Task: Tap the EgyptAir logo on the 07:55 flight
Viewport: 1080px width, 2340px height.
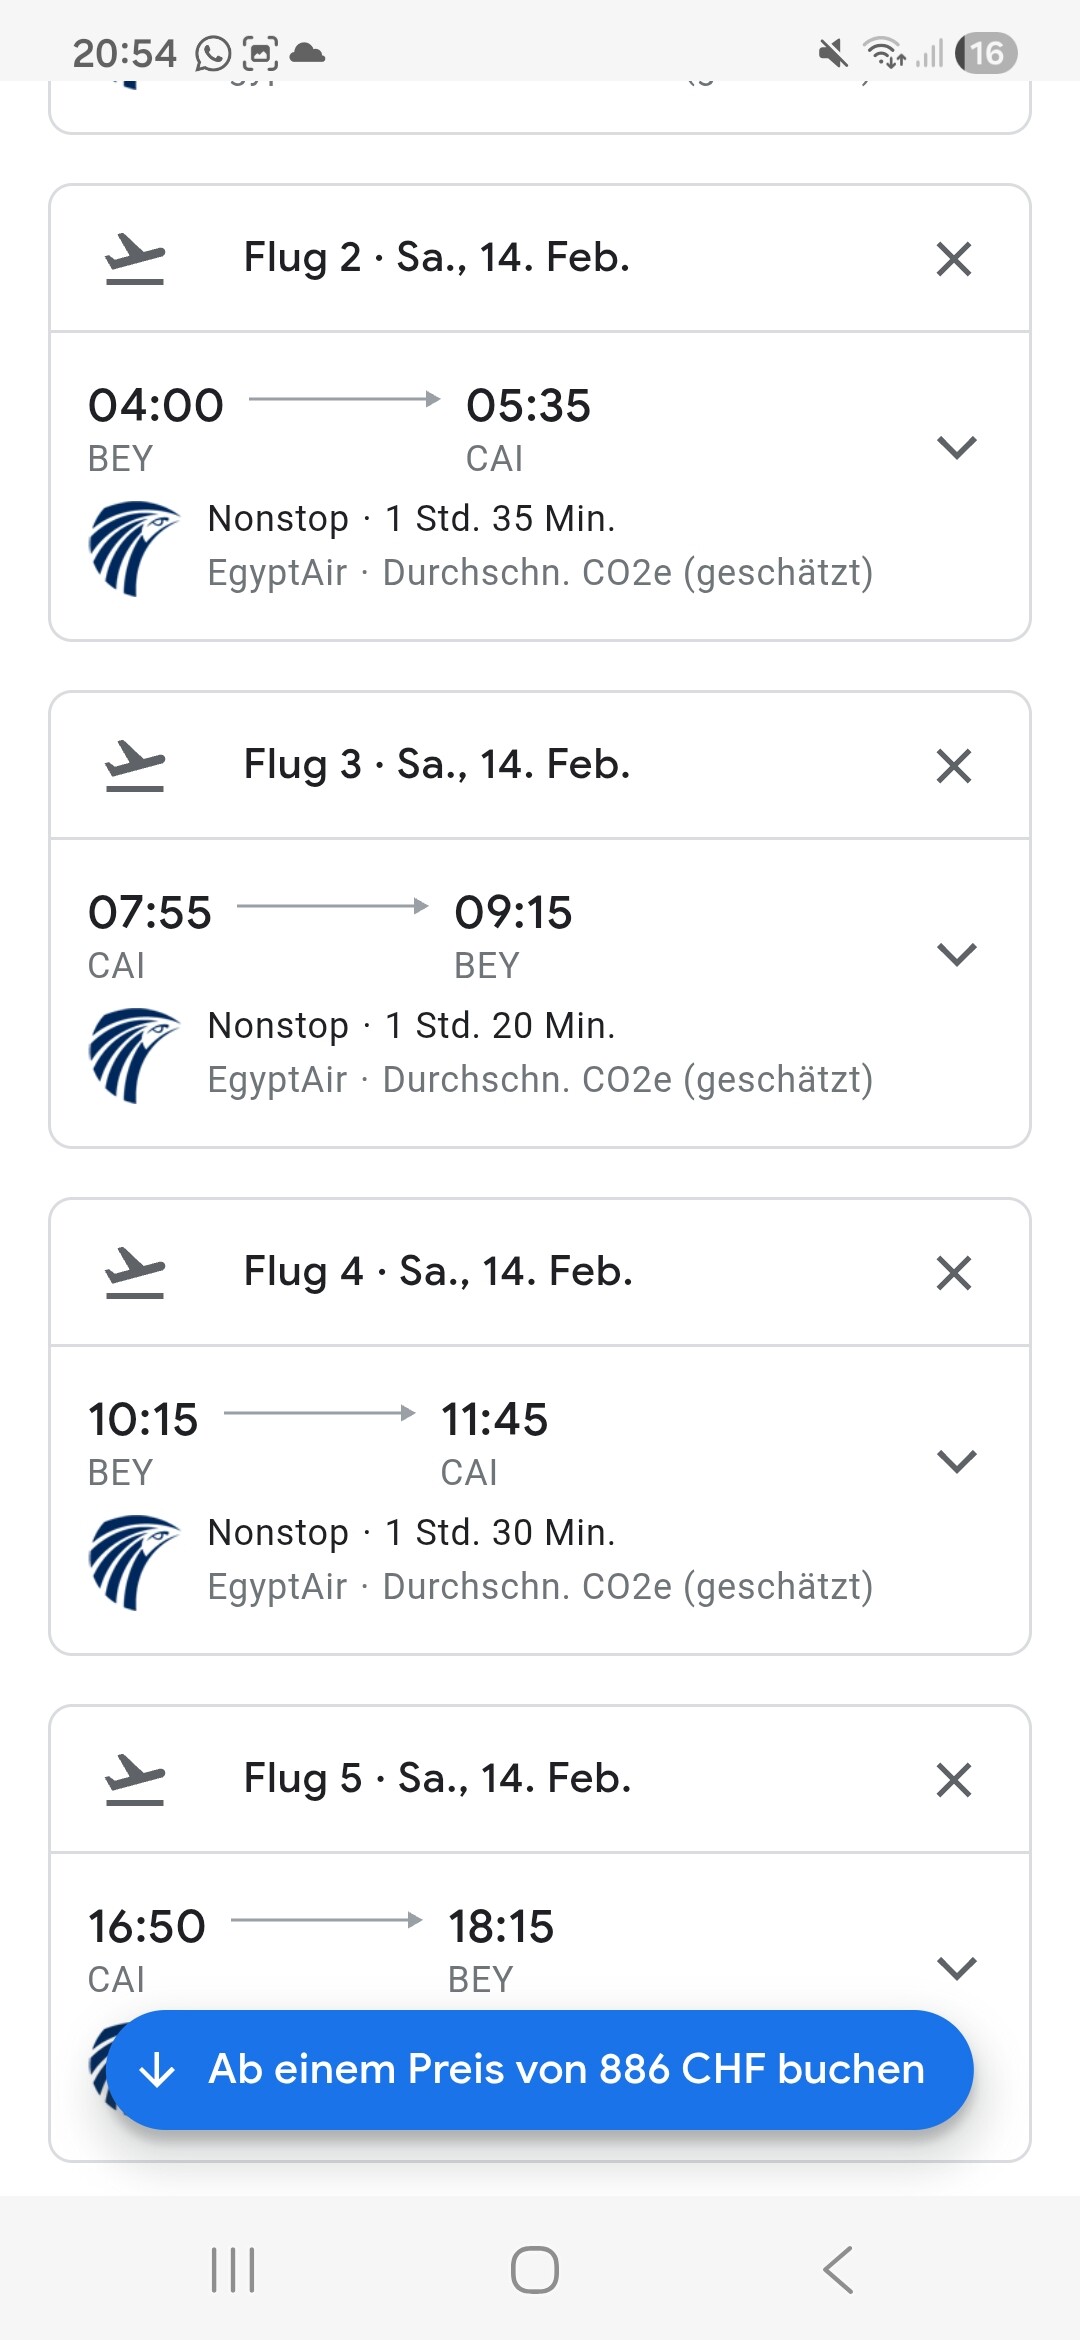Action: 133,1055
